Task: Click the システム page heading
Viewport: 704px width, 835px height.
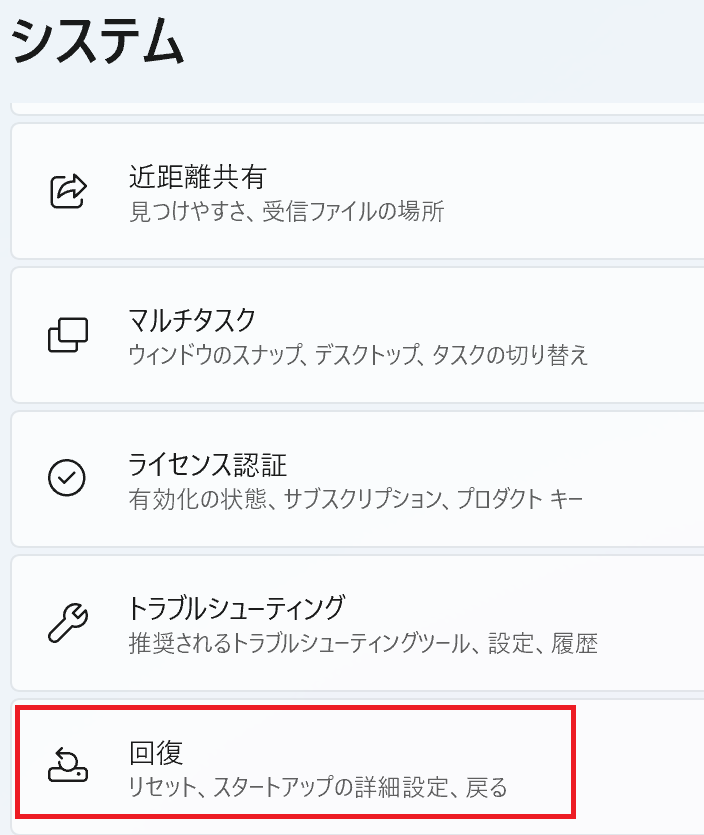Action: coord(98,44)
